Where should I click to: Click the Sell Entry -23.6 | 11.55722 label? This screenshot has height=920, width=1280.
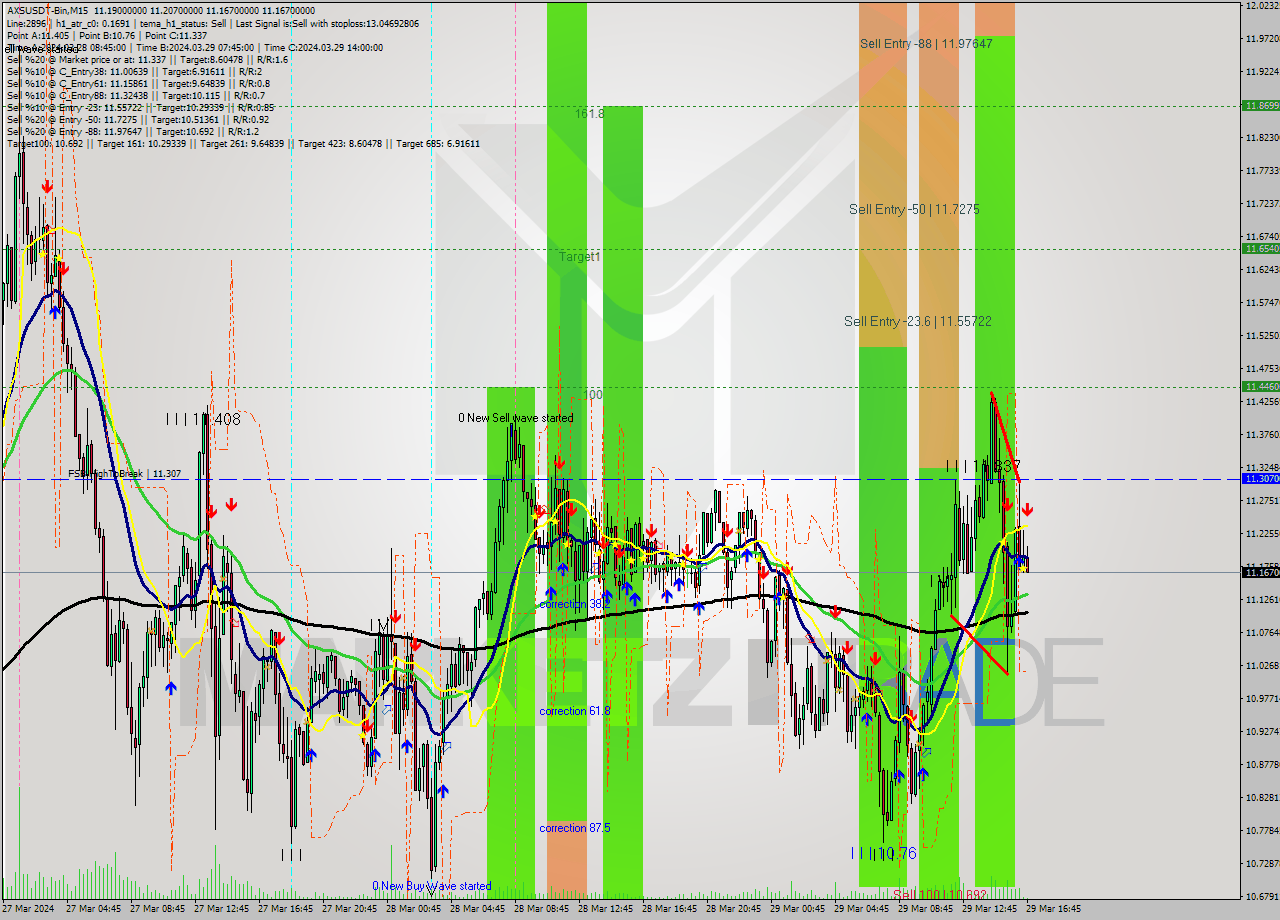918,321
